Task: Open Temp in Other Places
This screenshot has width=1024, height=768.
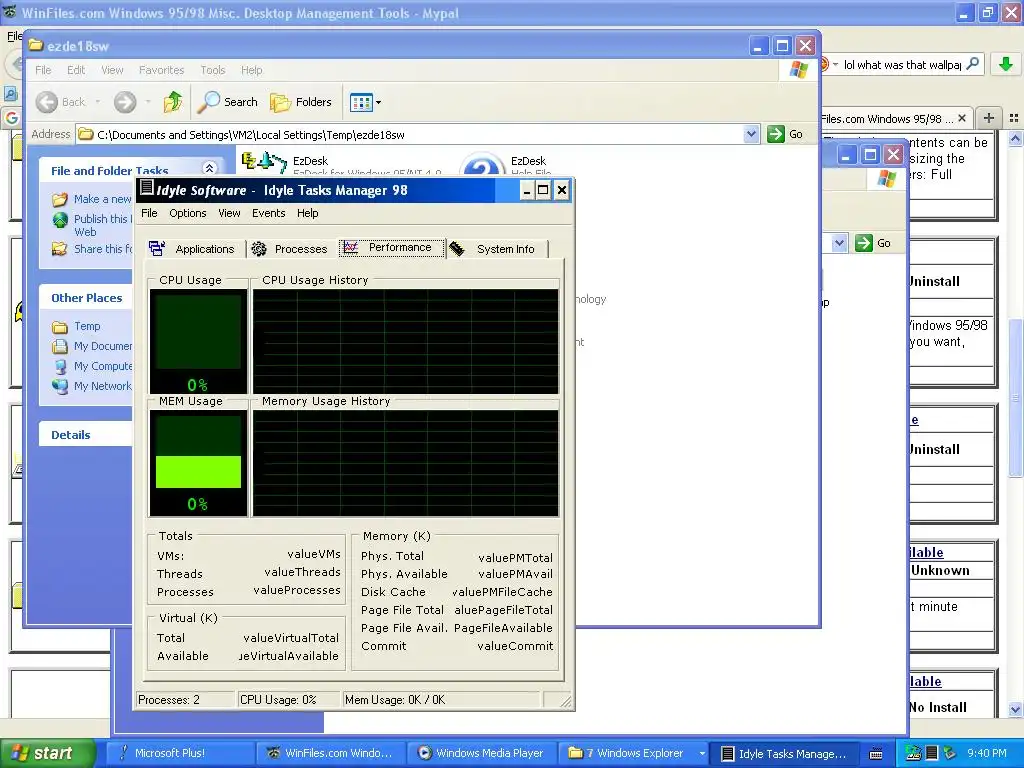Action: 77,326
